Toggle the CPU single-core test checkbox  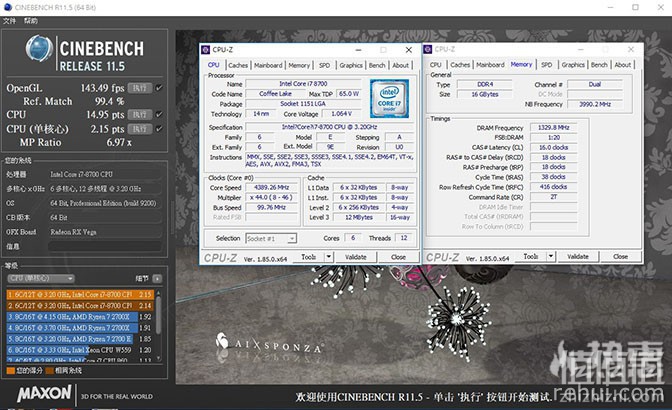159,129
